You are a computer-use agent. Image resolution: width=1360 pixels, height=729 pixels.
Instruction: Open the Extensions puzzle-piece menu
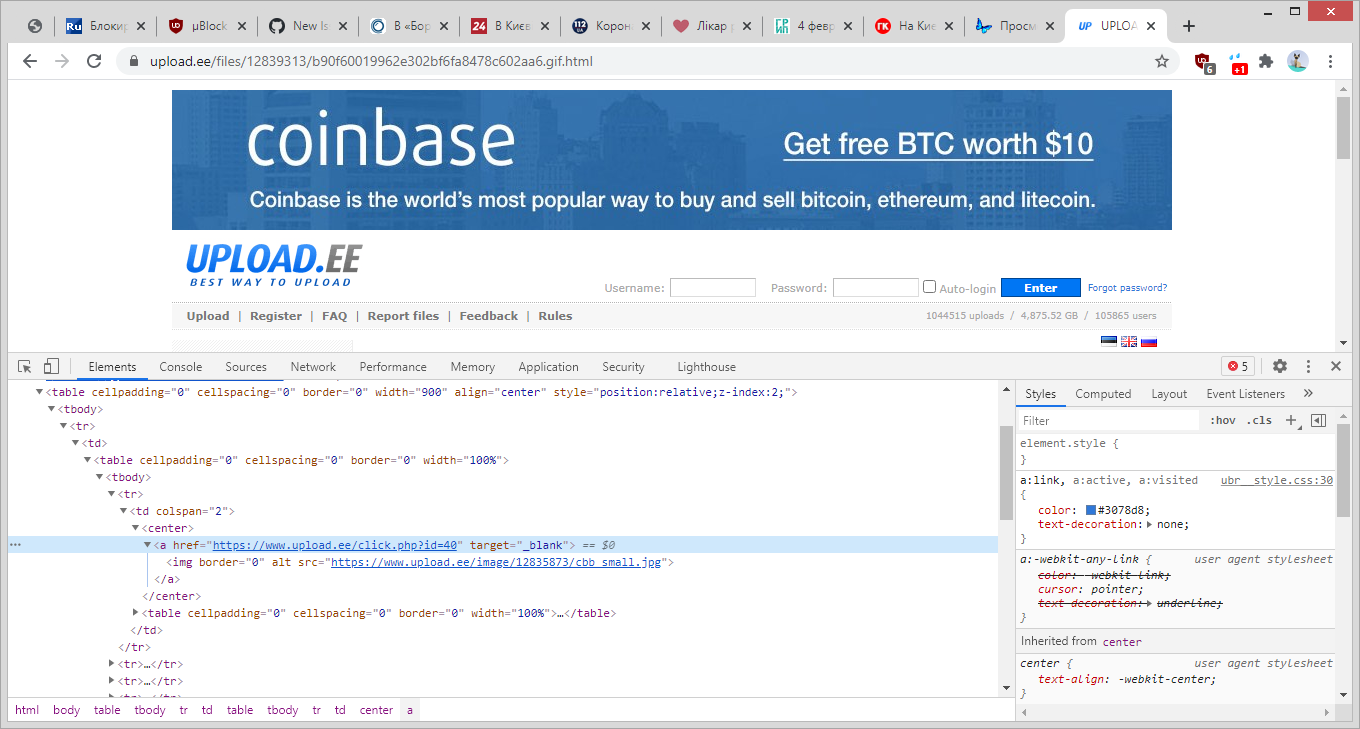pos(1266,61)
